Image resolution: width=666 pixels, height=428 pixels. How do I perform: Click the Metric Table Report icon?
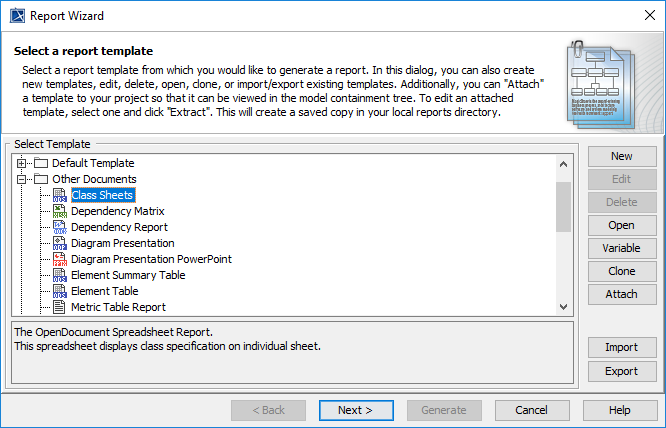pyautogui.click(x=59, y=307)
